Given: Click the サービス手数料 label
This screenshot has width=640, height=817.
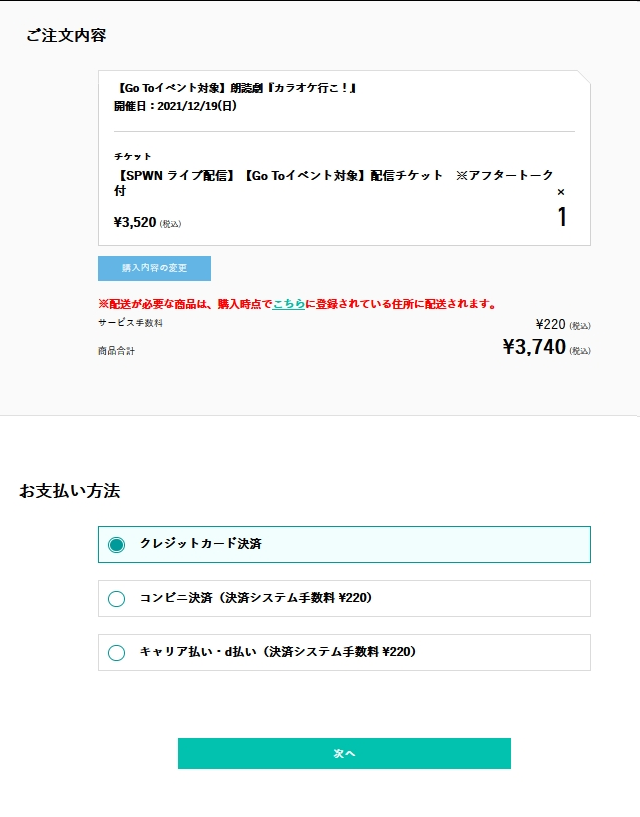Looking at the screenshot, I should click(130, 323).
